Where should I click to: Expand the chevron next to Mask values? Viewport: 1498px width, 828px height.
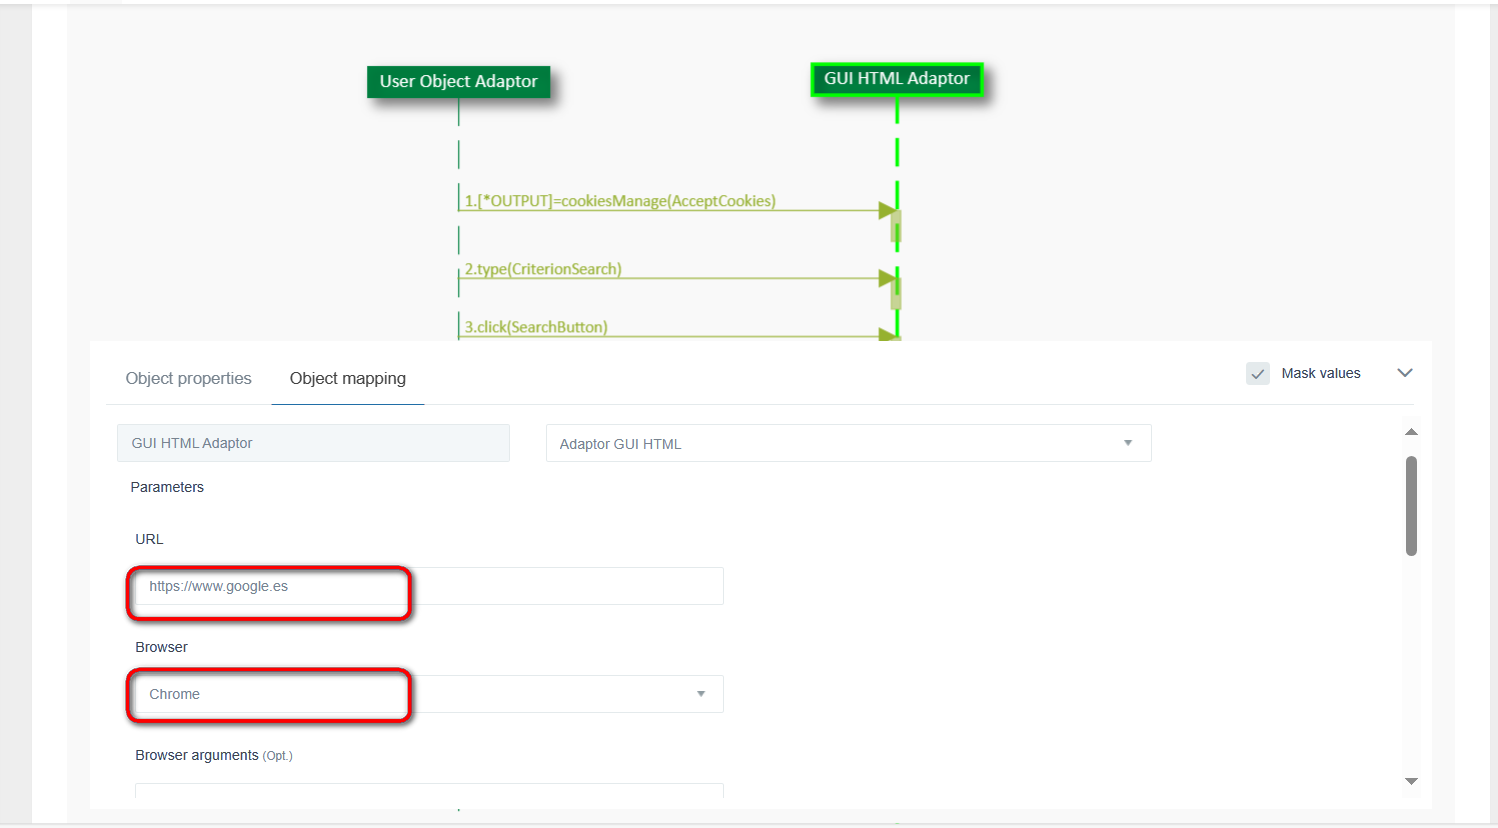pos(1404,373)
